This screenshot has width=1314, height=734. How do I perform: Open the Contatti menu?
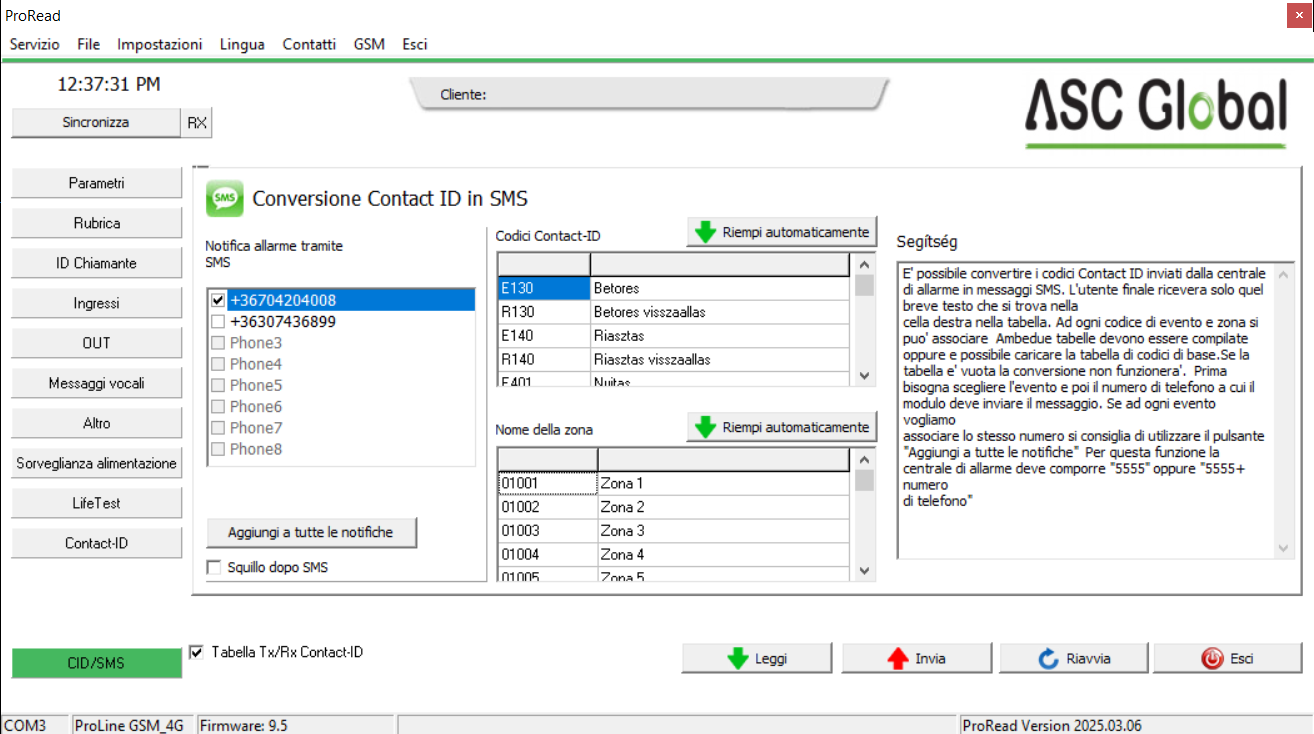click(309, 44)
